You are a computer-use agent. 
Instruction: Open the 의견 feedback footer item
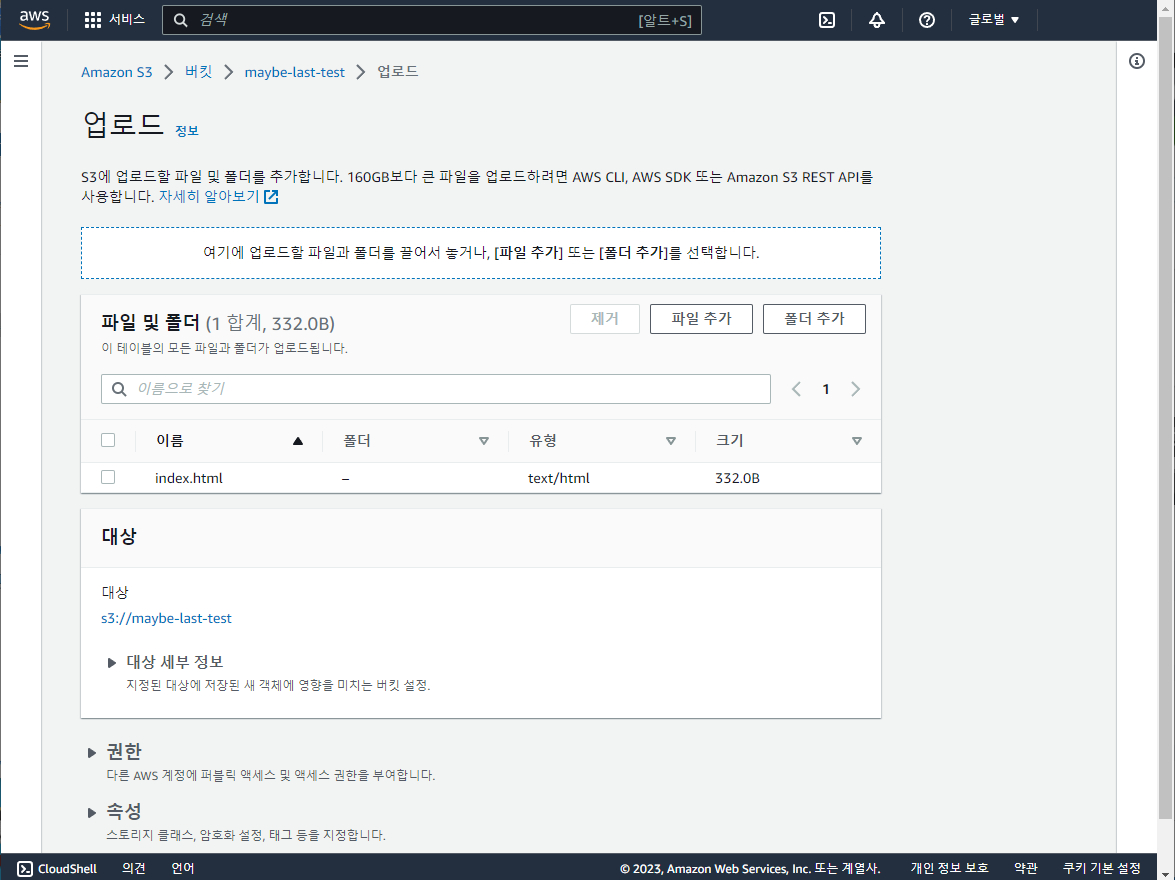point(134,869)
